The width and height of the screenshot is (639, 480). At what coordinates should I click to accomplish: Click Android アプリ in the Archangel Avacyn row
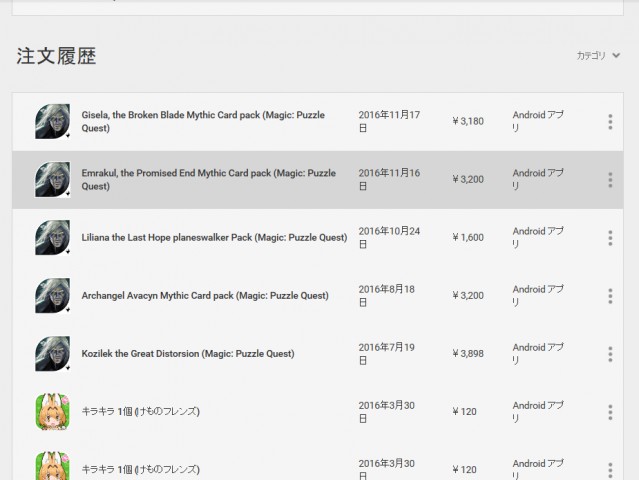538,296
